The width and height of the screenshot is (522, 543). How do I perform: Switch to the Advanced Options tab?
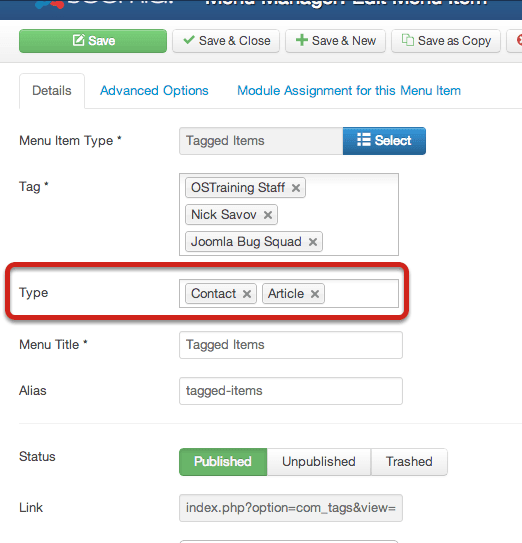pyautogui.click(x=154, y=91)
